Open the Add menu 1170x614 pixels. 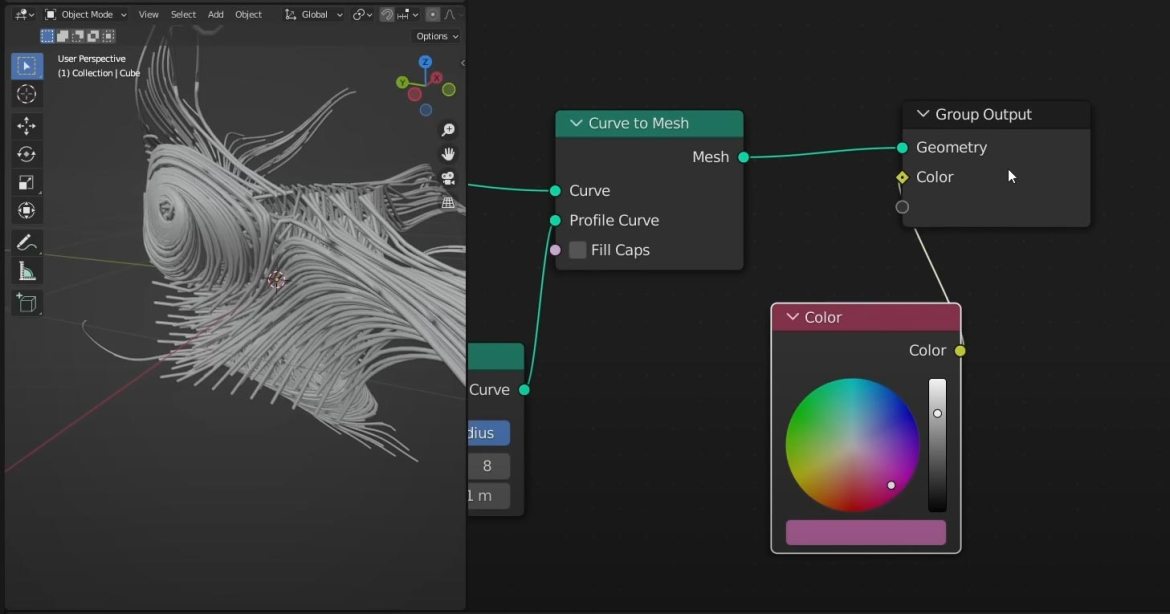215,14
